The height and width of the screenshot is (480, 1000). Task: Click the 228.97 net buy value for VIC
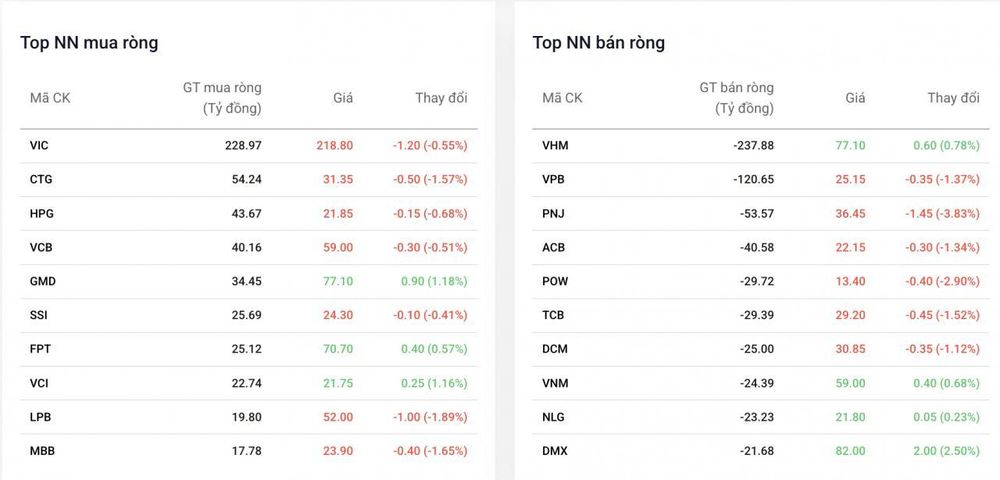[243, 145]
